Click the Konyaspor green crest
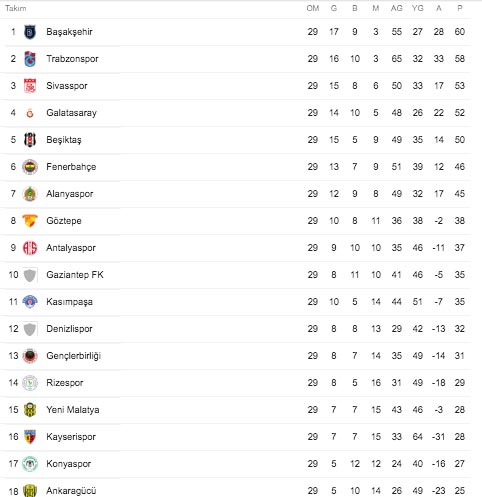This screenshot has width=482, height=497. coord(30,464)
